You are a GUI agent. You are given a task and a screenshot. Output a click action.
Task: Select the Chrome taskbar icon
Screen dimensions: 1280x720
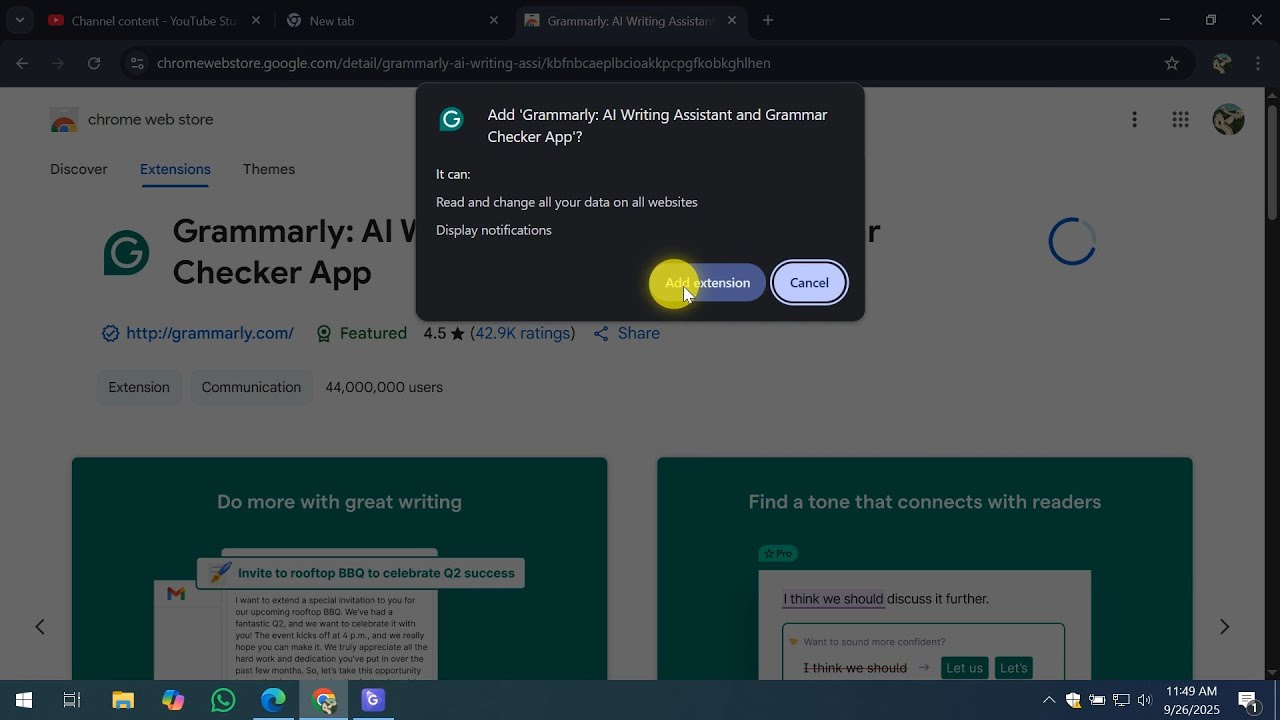323,700
